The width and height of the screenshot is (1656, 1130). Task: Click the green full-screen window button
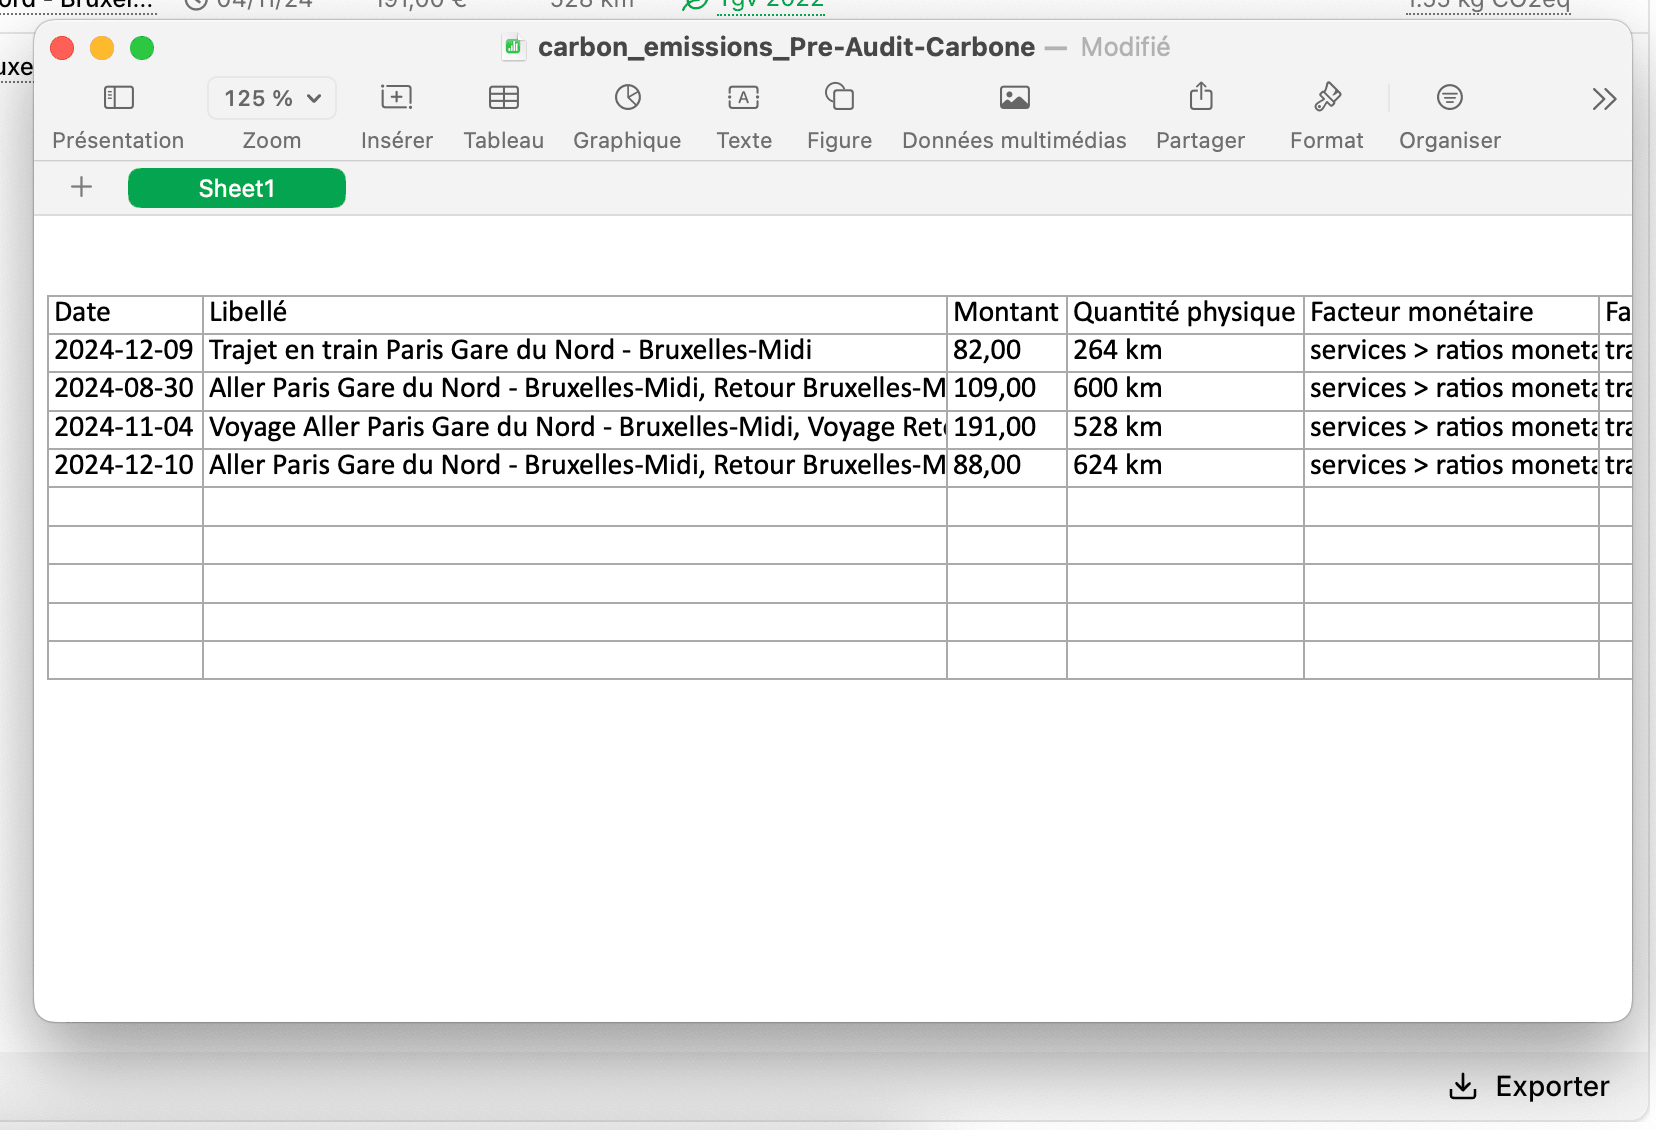(142, 48)
